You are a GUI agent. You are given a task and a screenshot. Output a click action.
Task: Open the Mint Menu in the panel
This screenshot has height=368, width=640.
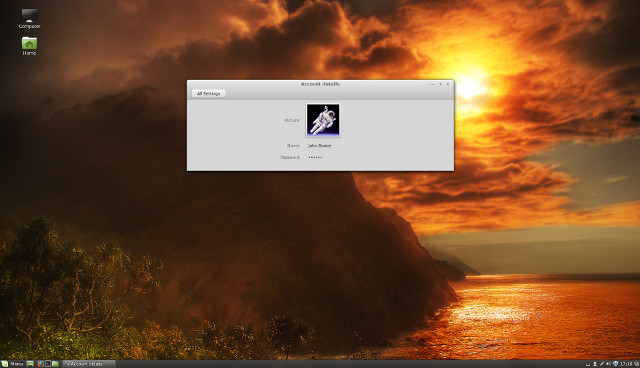tap(12, 364)
